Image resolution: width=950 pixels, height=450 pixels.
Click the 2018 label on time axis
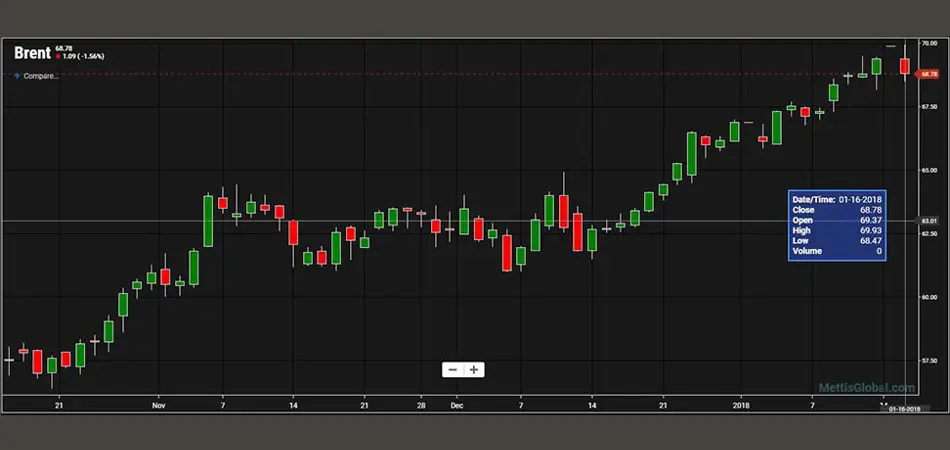(x=741, y=406)
